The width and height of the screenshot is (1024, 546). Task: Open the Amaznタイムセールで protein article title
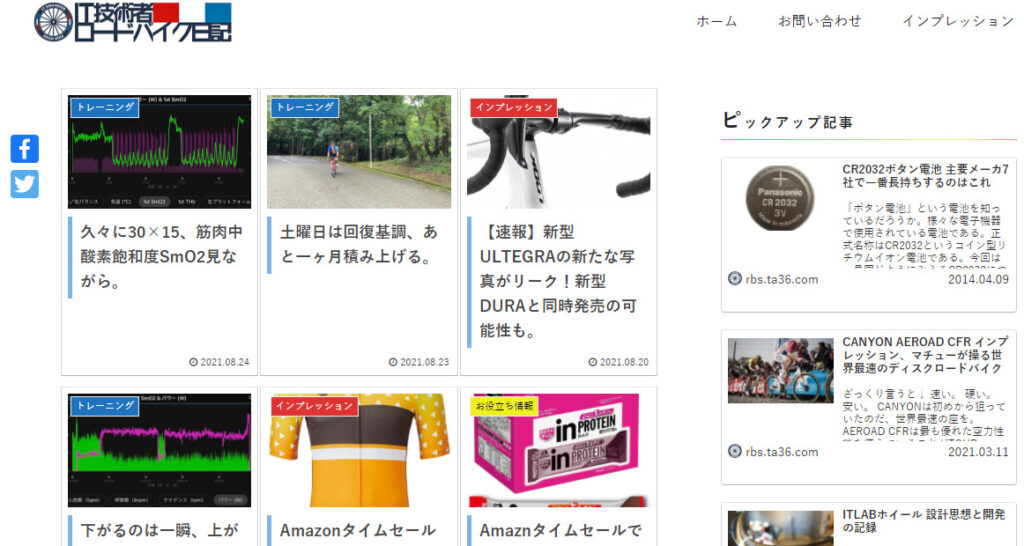pos(560,530)
